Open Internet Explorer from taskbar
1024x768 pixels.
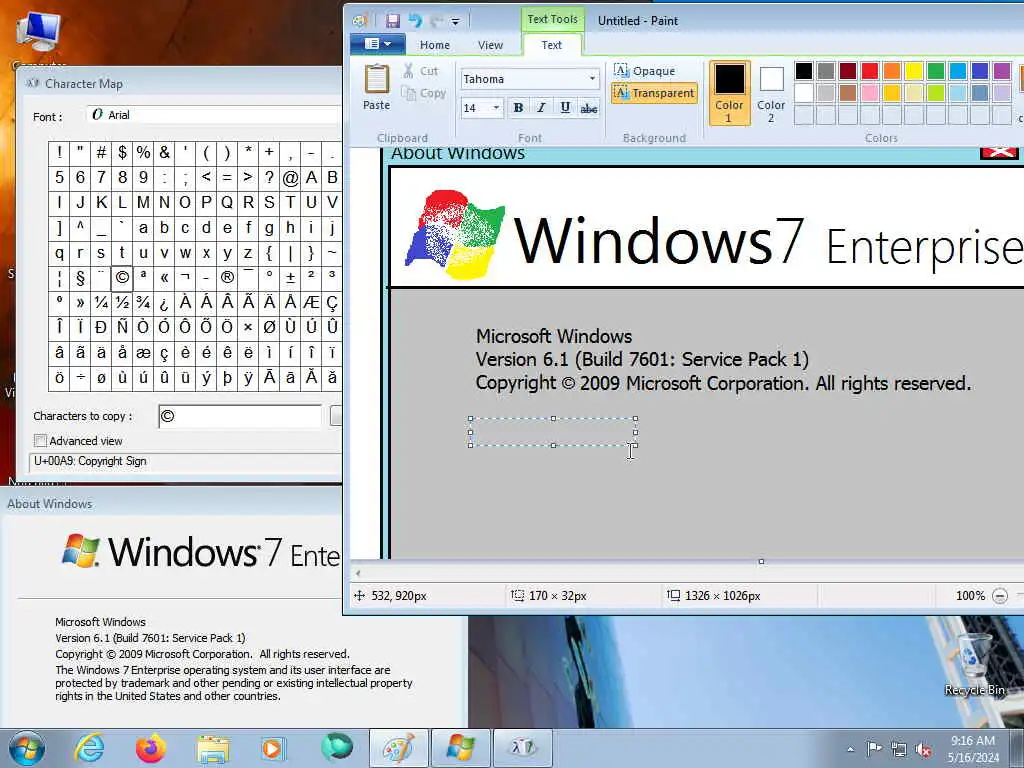[89, 748]
